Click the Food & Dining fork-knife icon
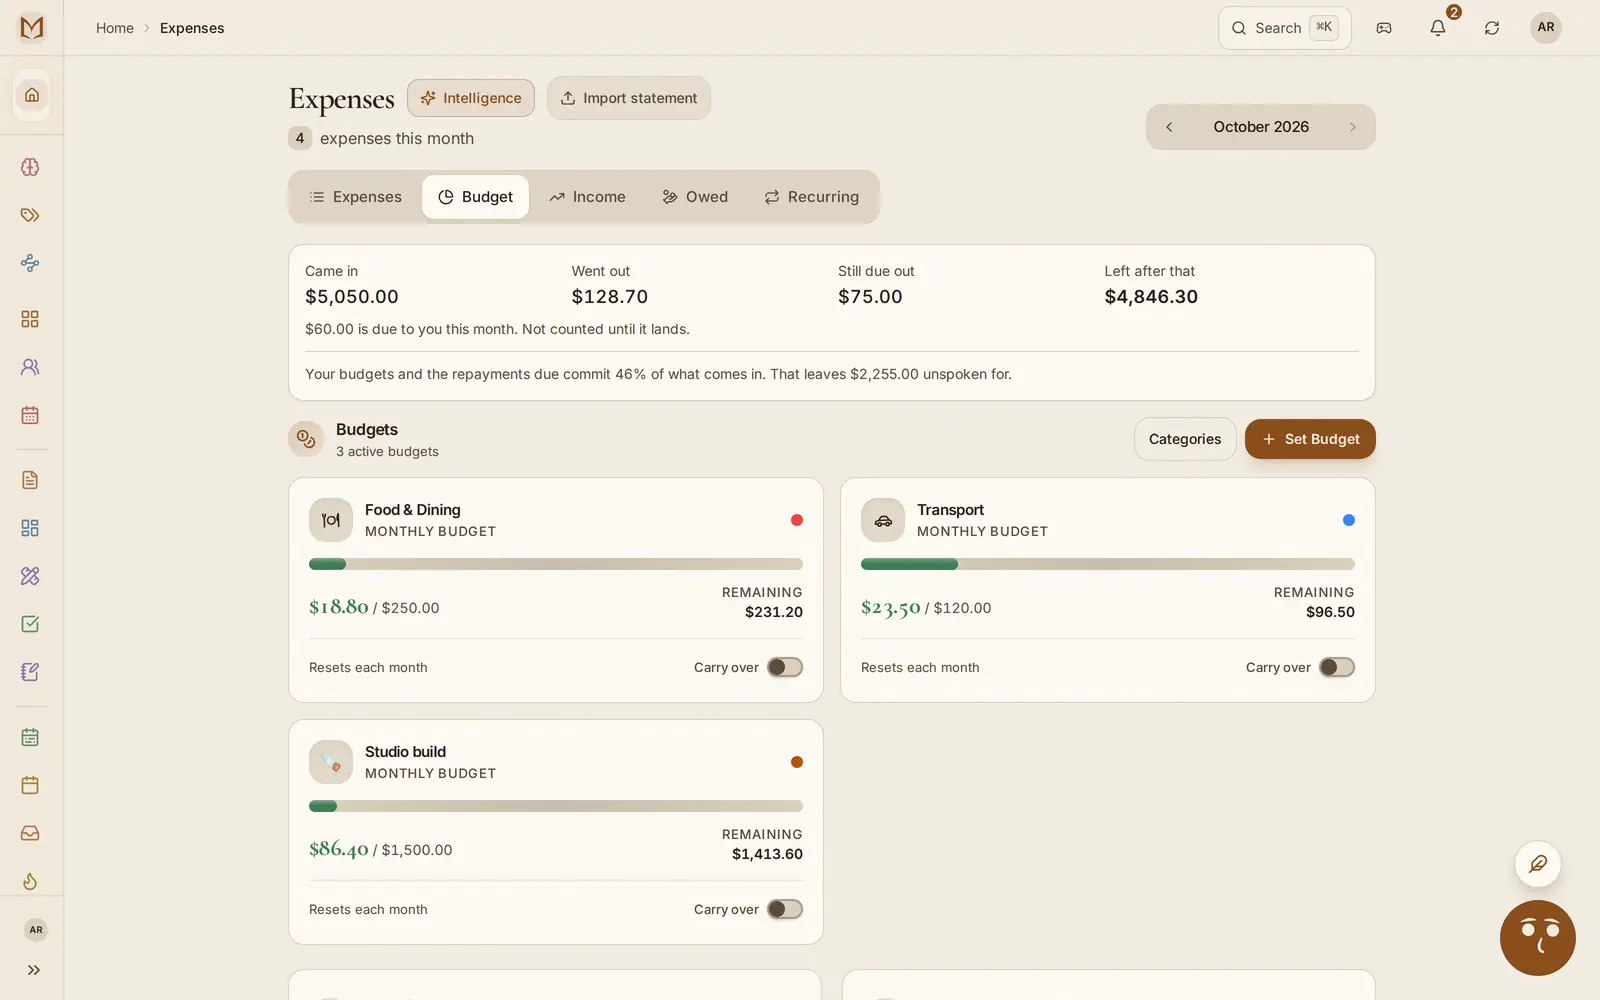Image resolution: width=1600 pixels, height=1000 pixels. [x=331, y=520]
